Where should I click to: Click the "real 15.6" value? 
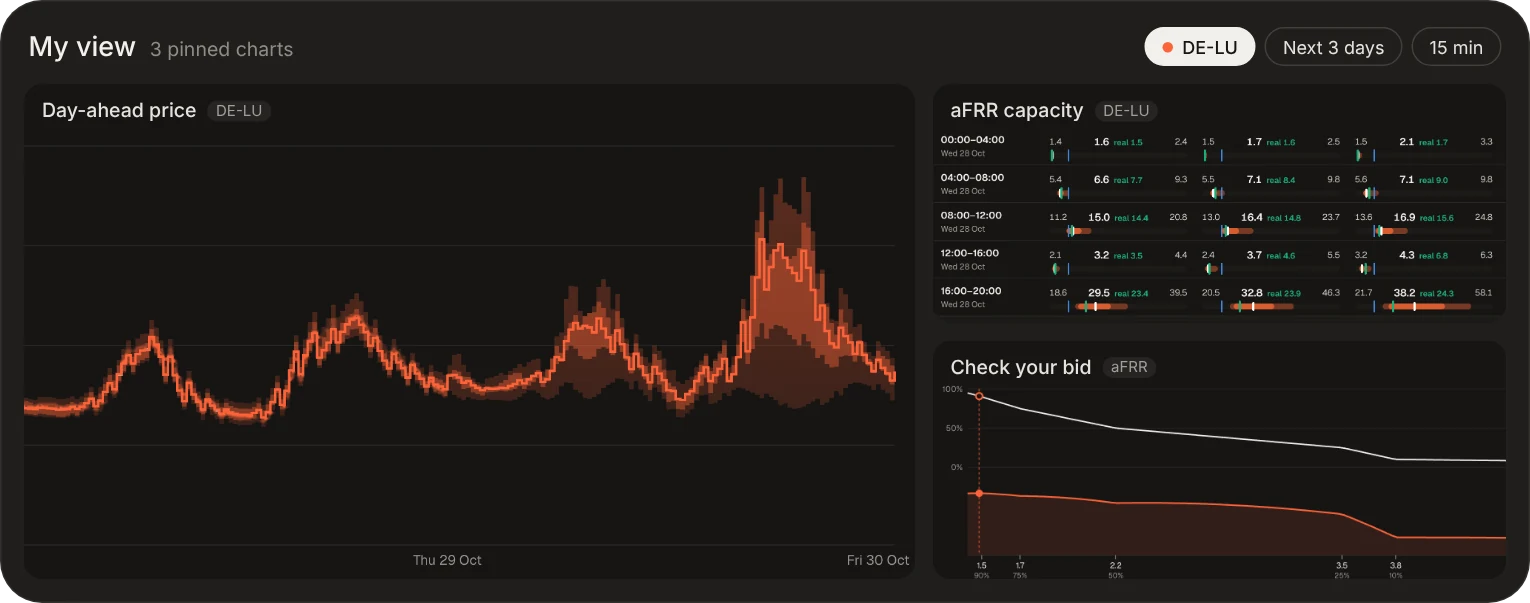[1436, 218]
